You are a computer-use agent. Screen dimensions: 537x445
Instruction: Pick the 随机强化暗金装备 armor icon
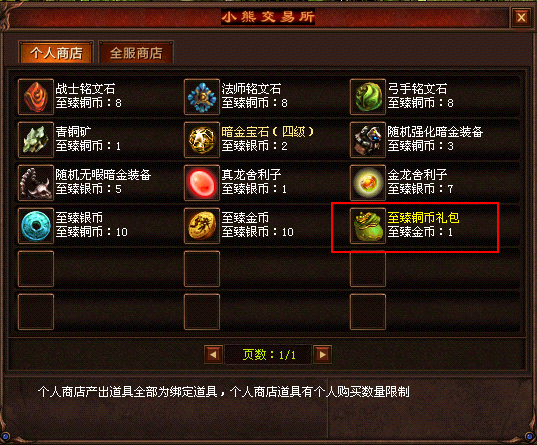tap(368, 139)
